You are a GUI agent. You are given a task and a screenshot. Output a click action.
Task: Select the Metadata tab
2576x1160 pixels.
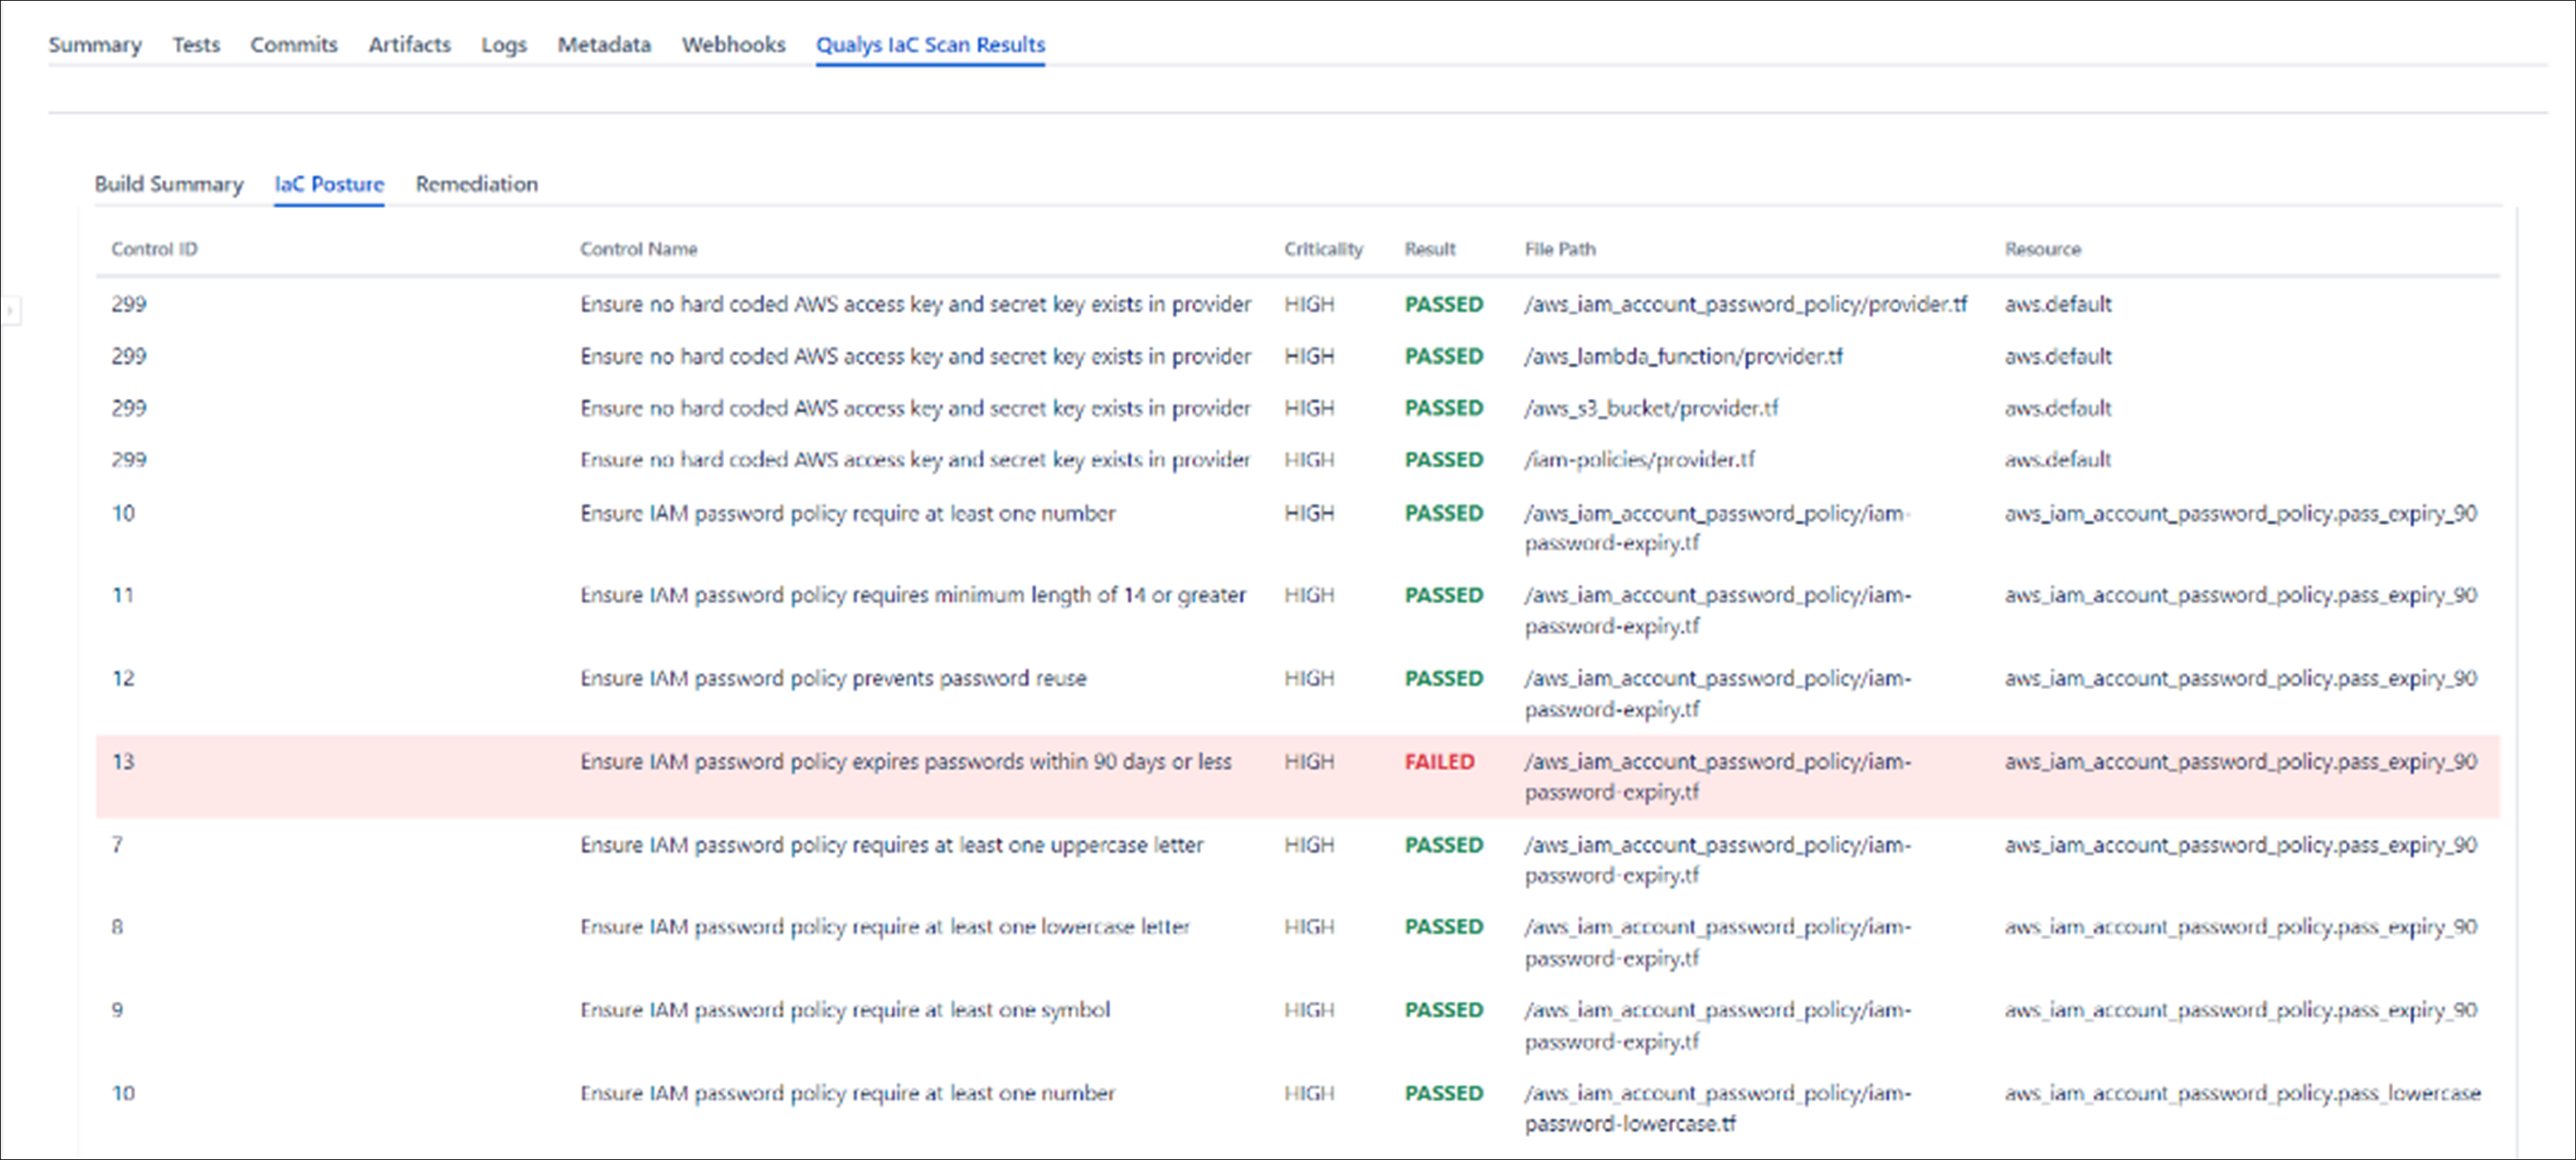tap(604, 45)
